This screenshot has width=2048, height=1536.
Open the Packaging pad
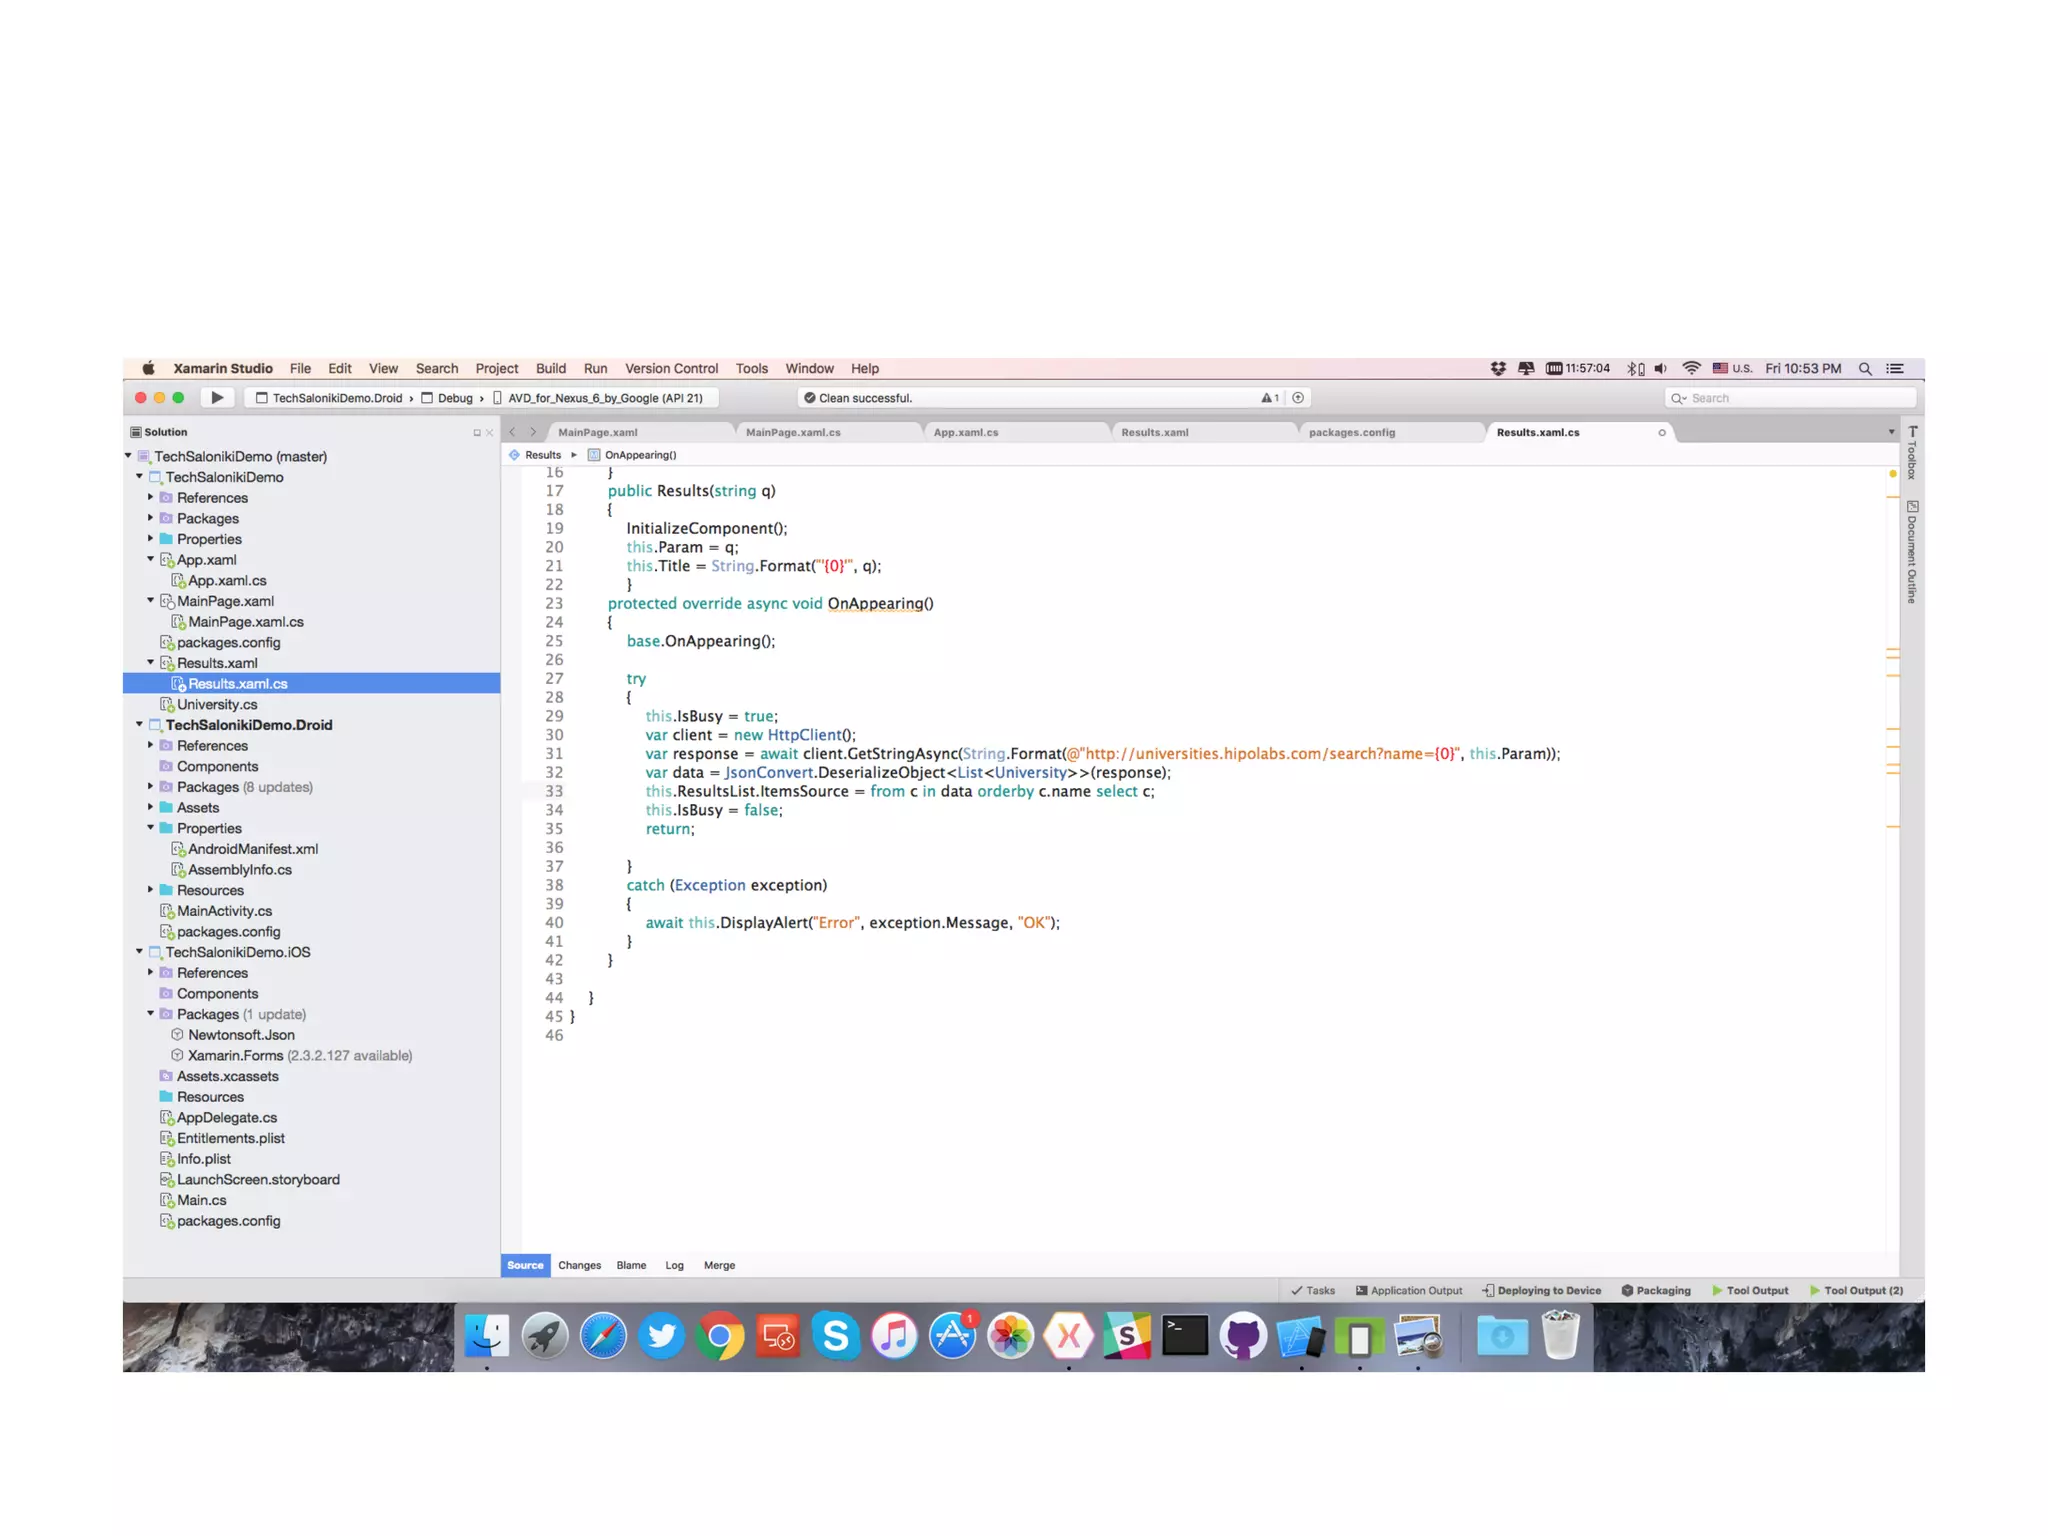click(x=1656, y=1290)
